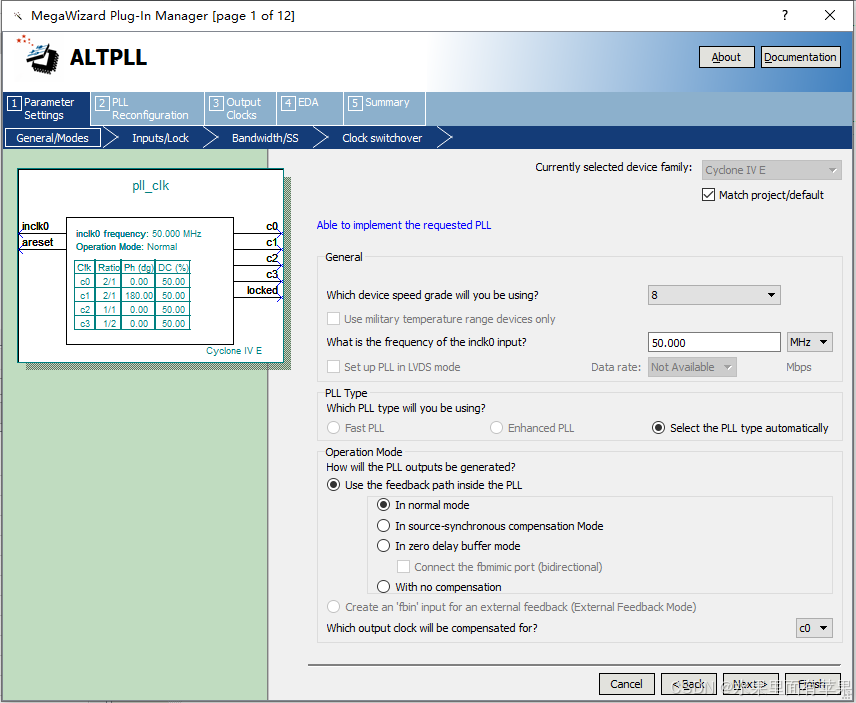Open the MHz frequency unit dropdown

tap(810, 343)
